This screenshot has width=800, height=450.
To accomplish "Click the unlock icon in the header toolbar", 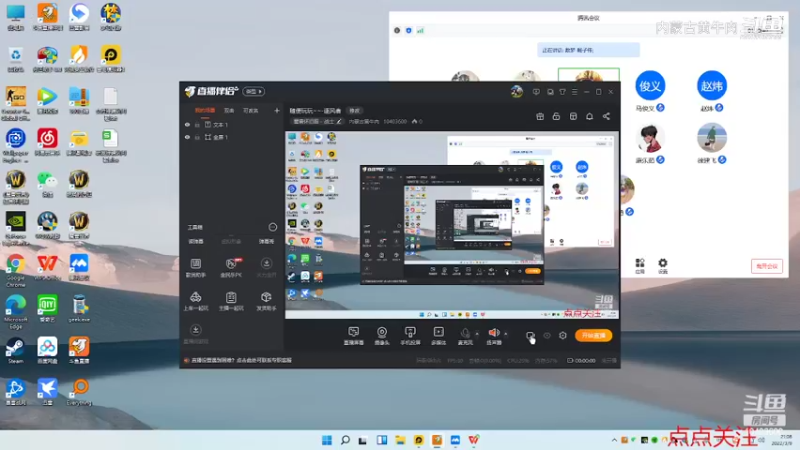I will click(556, 116).
